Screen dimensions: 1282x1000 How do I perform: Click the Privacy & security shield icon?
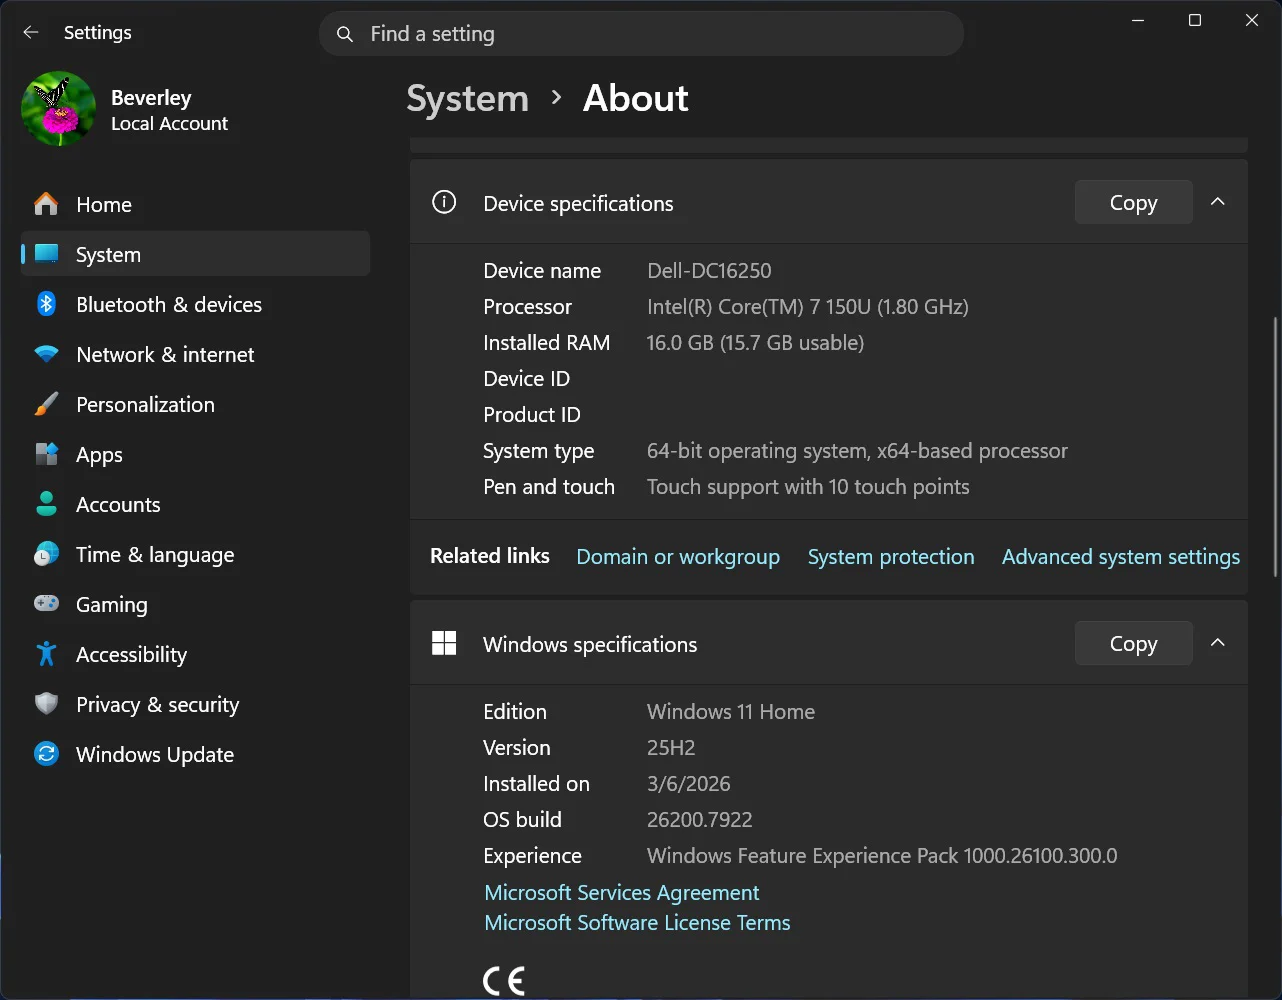point(46,704)
